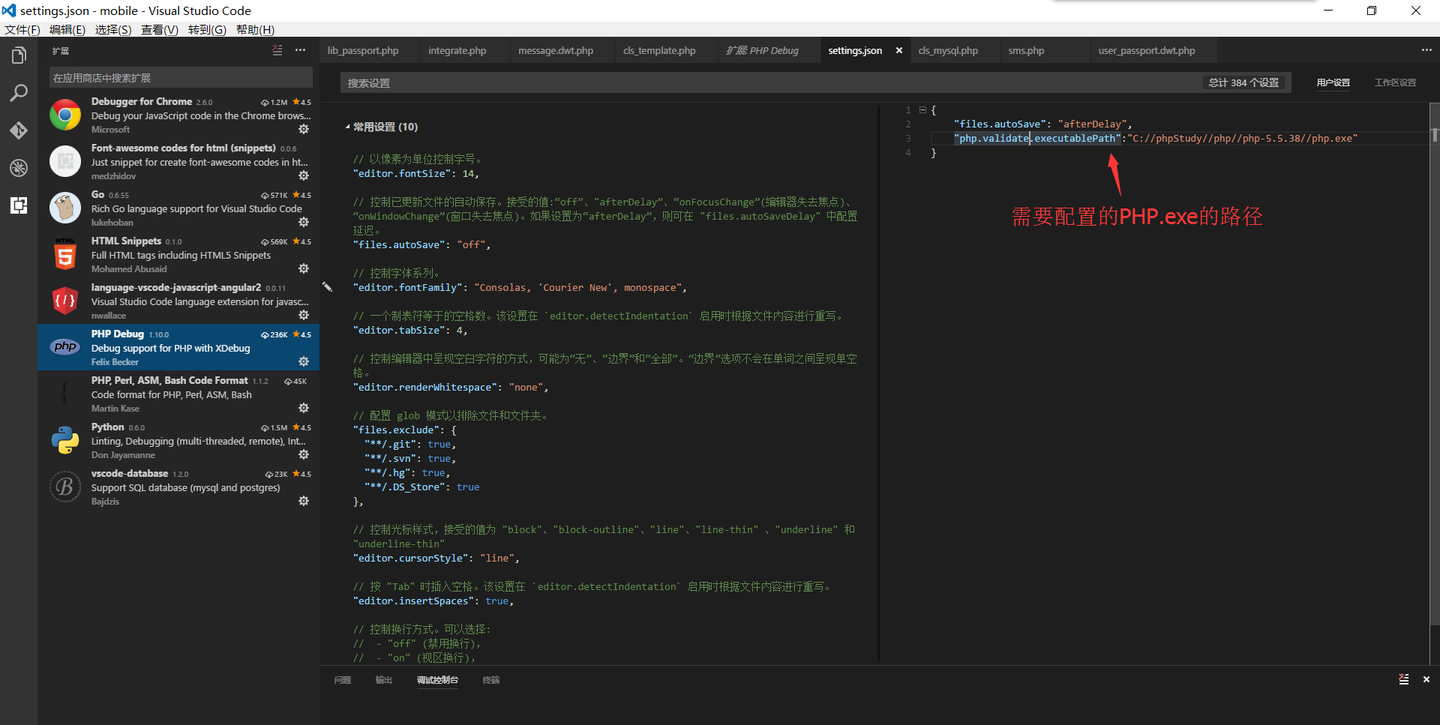Click the "files.autoSave": "off" default setting

[x=422, y=244]
